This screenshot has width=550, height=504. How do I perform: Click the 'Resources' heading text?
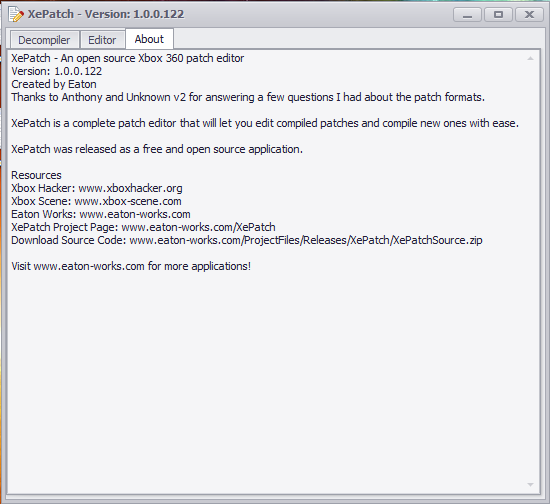point(36,175)
